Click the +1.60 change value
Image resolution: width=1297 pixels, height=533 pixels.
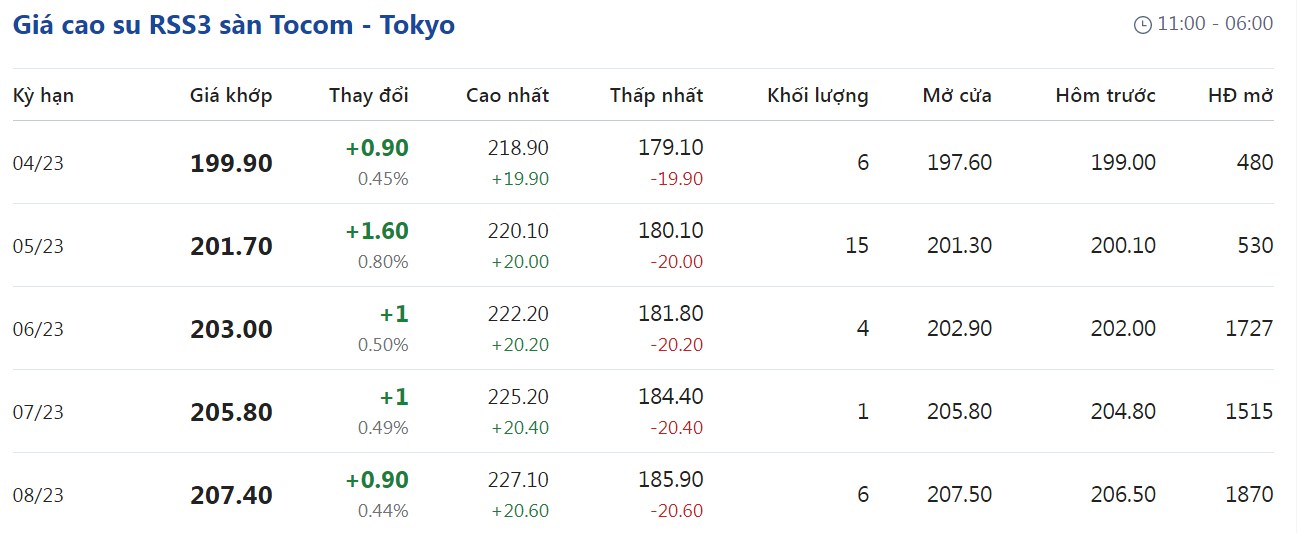point(377,231)
